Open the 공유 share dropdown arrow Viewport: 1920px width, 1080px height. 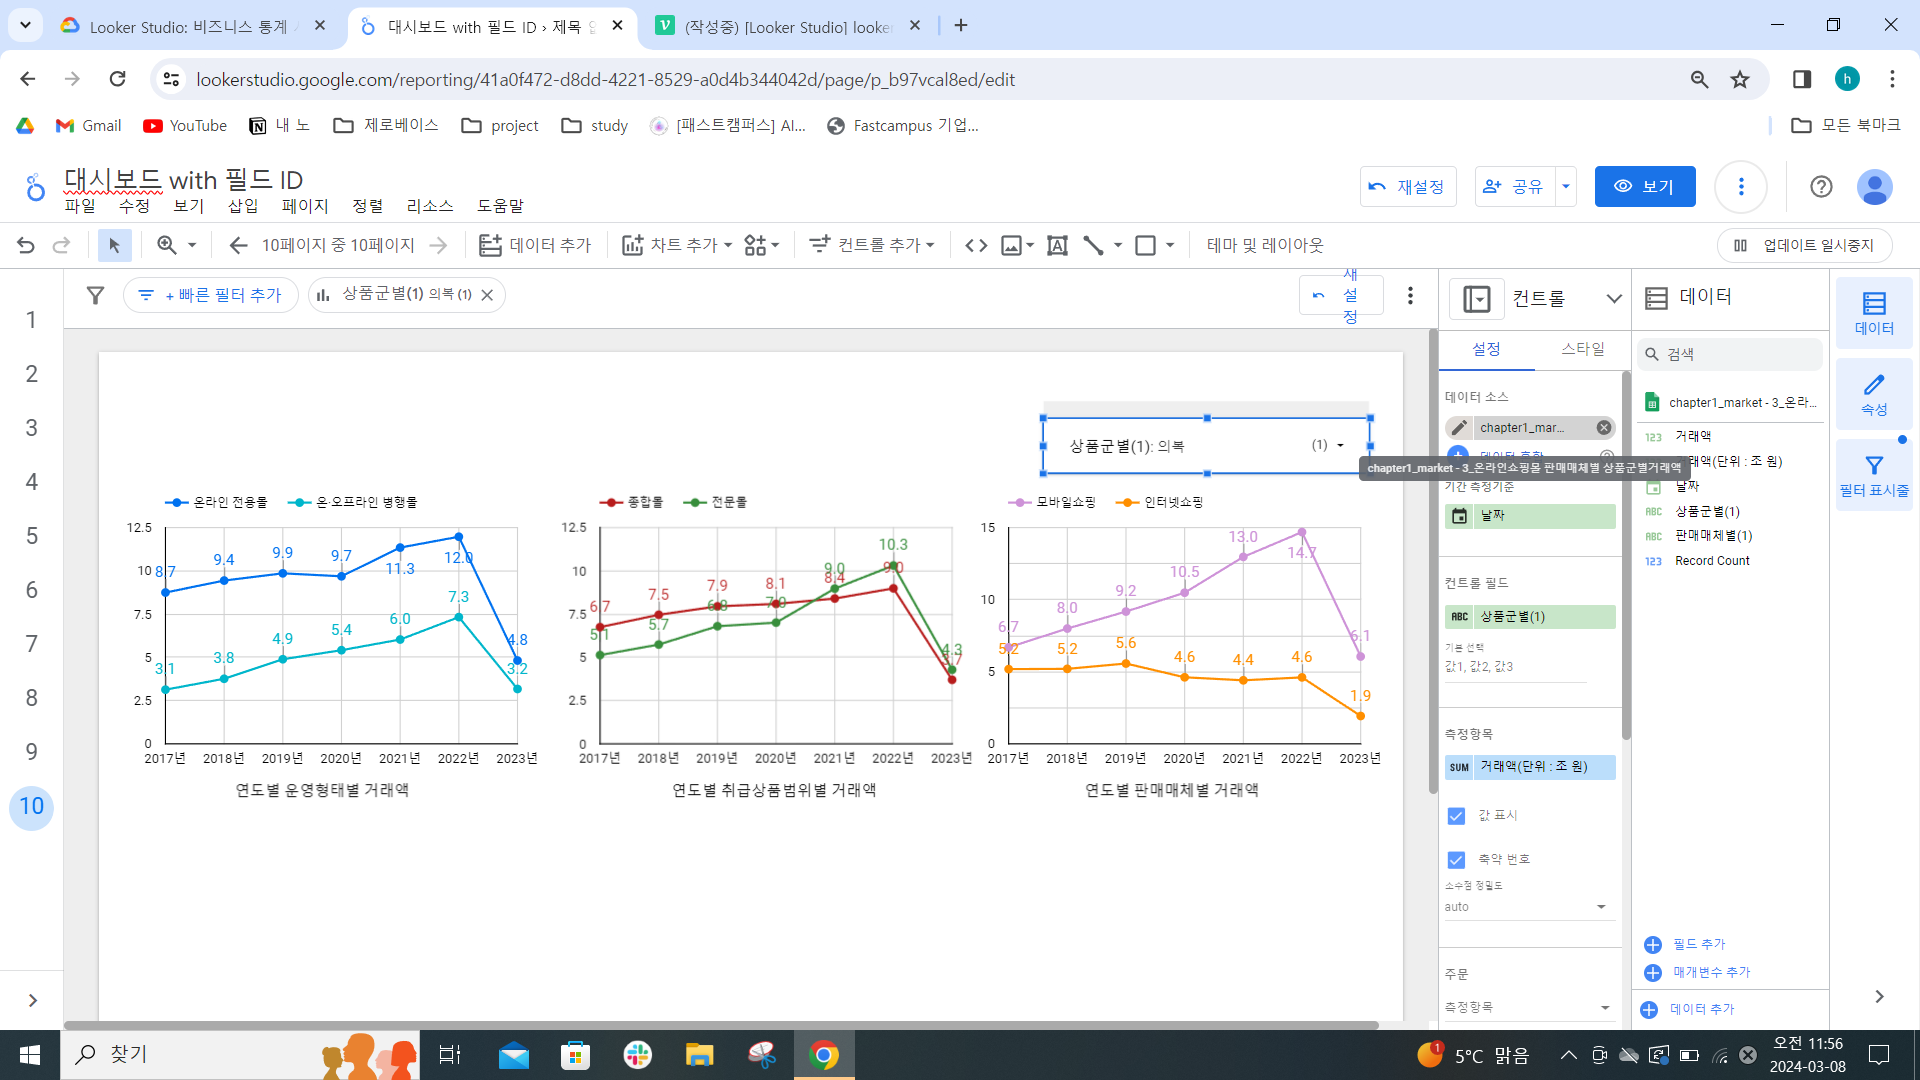1566,186
